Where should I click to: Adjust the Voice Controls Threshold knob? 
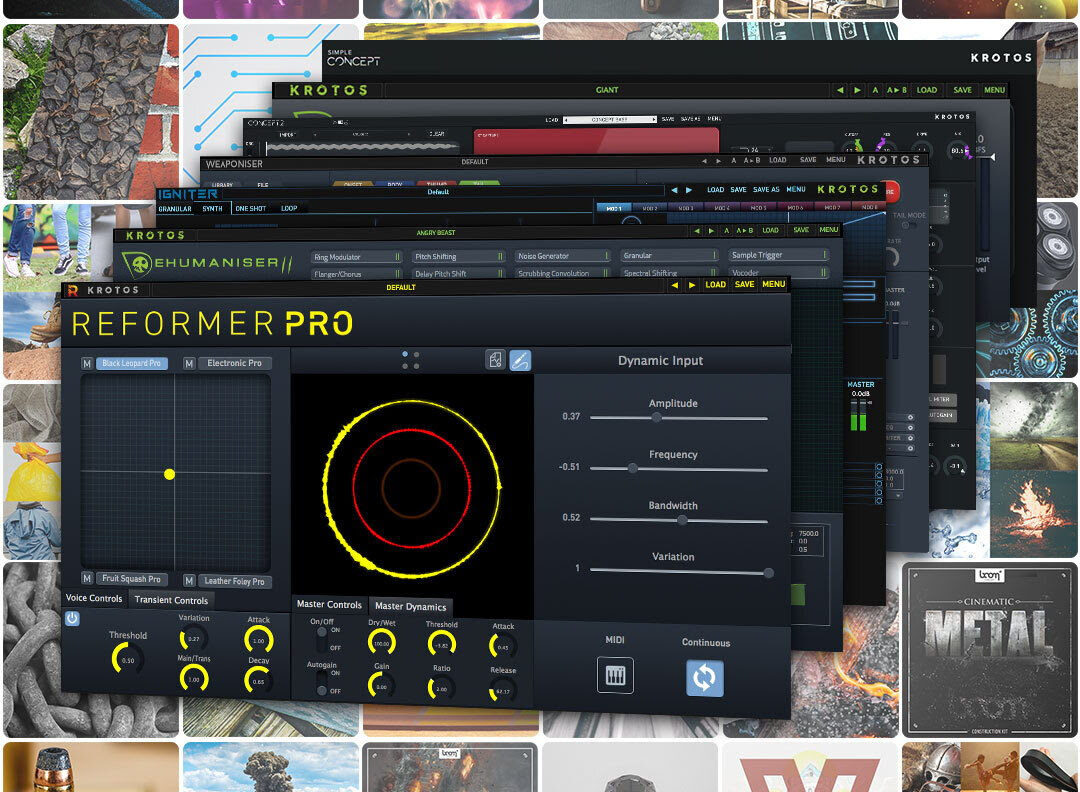point(127,659)
